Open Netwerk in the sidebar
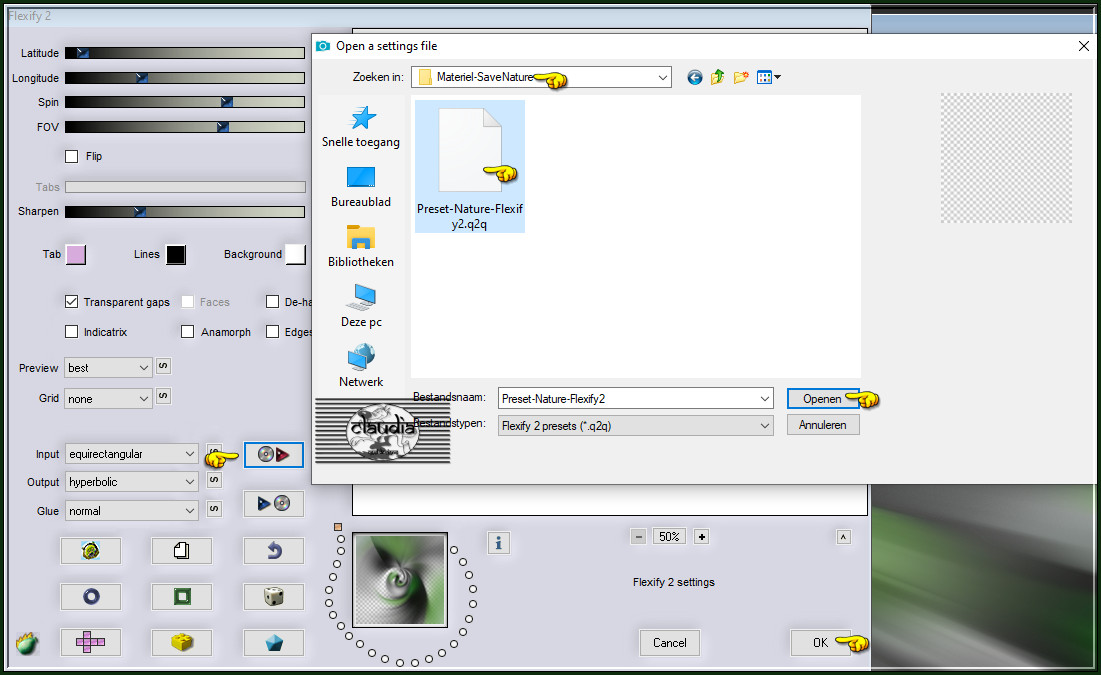This screenshot has width=1101, height=675. pos(361,366)
